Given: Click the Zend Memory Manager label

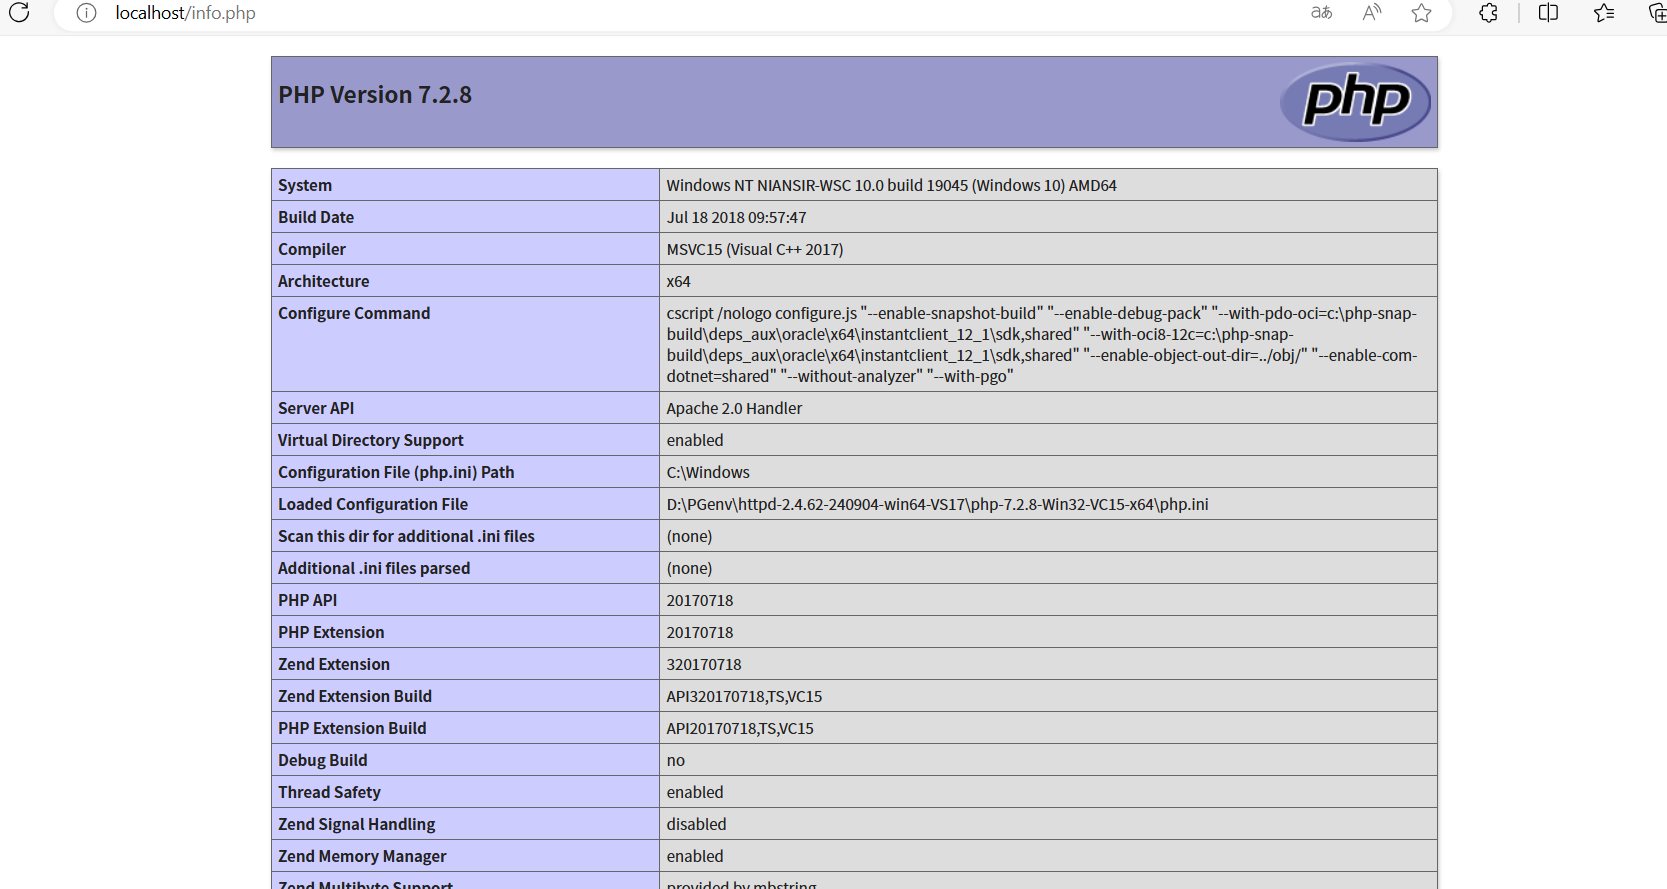Looking at the screenshot, I should point(362,856).
